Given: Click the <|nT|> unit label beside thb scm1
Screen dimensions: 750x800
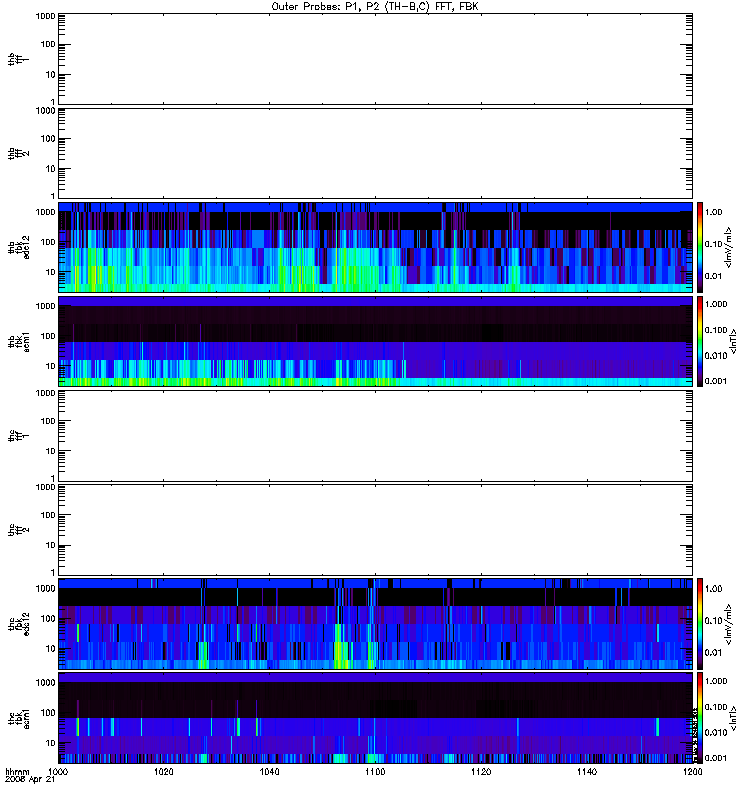Looking at the screenshot, I should 733,341.
